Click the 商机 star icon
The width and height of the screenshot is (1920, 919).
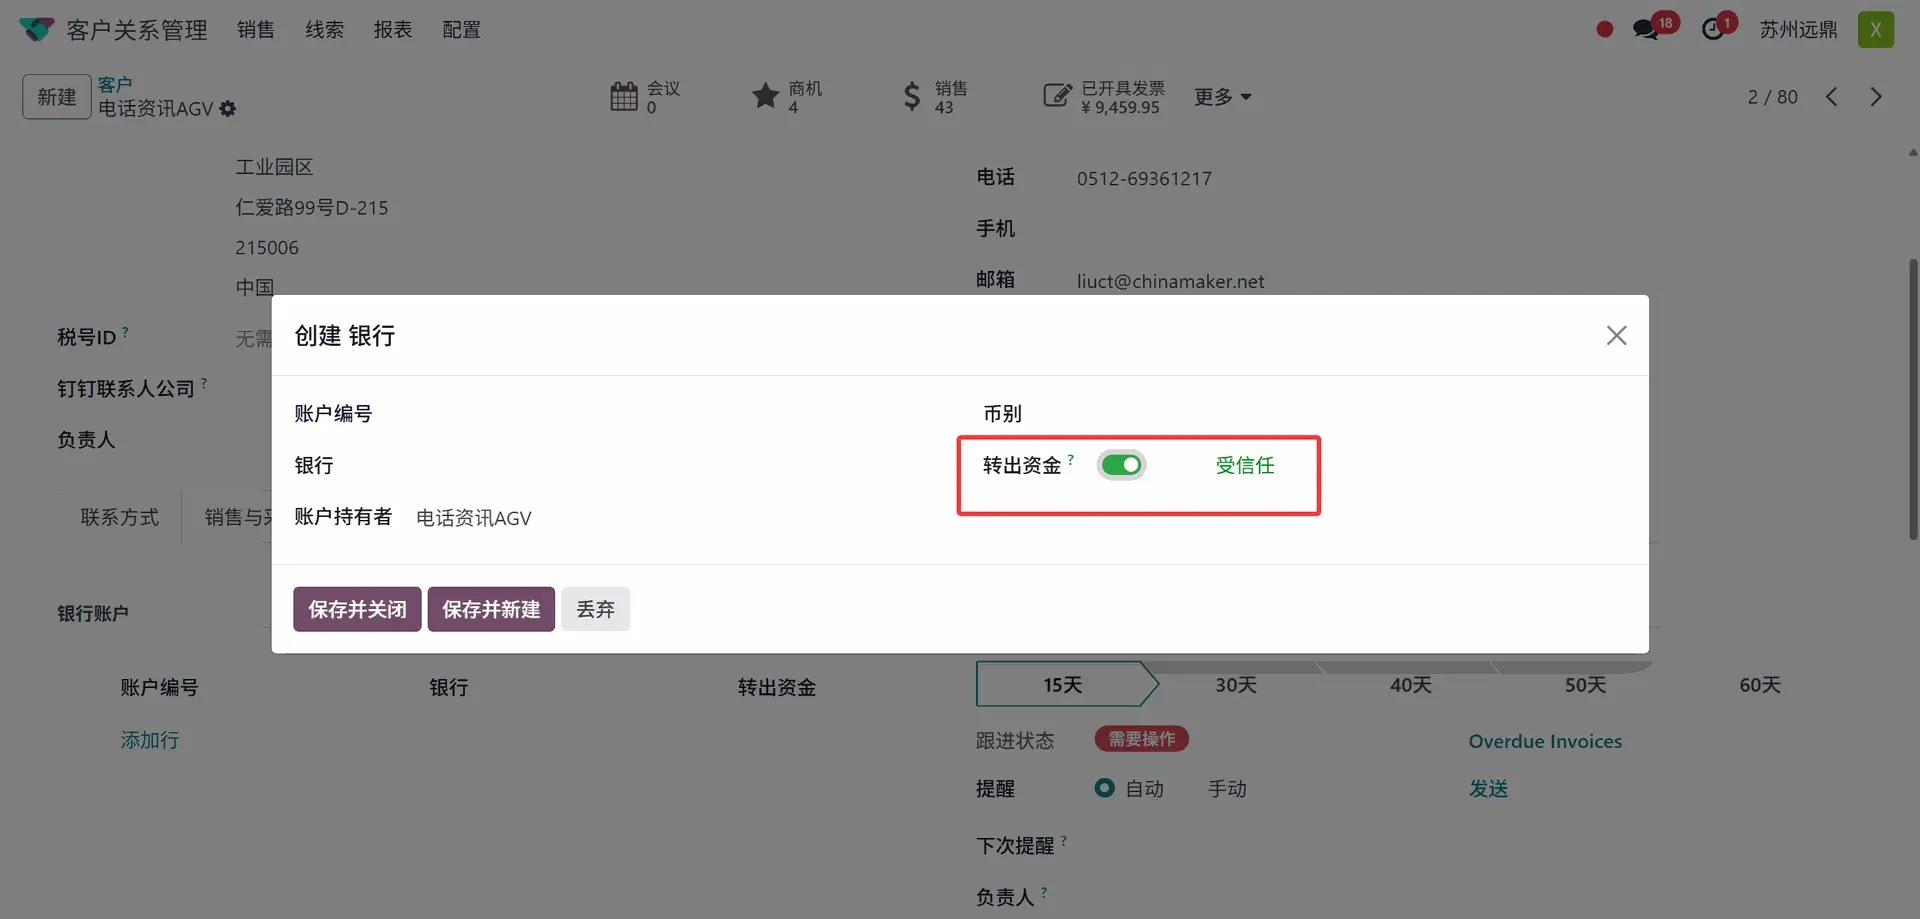pyautogui.click(x=765, y=96)
